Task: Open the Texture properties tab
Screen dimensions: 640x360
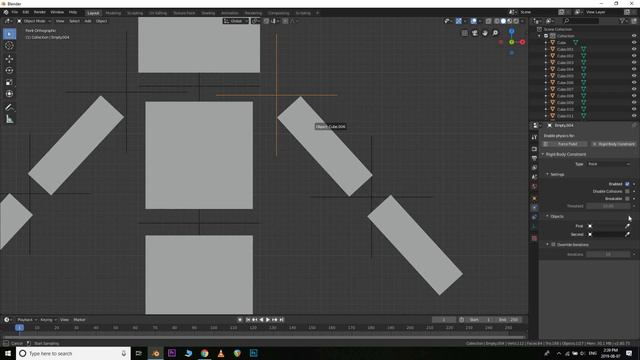Action: click(534, 238)
